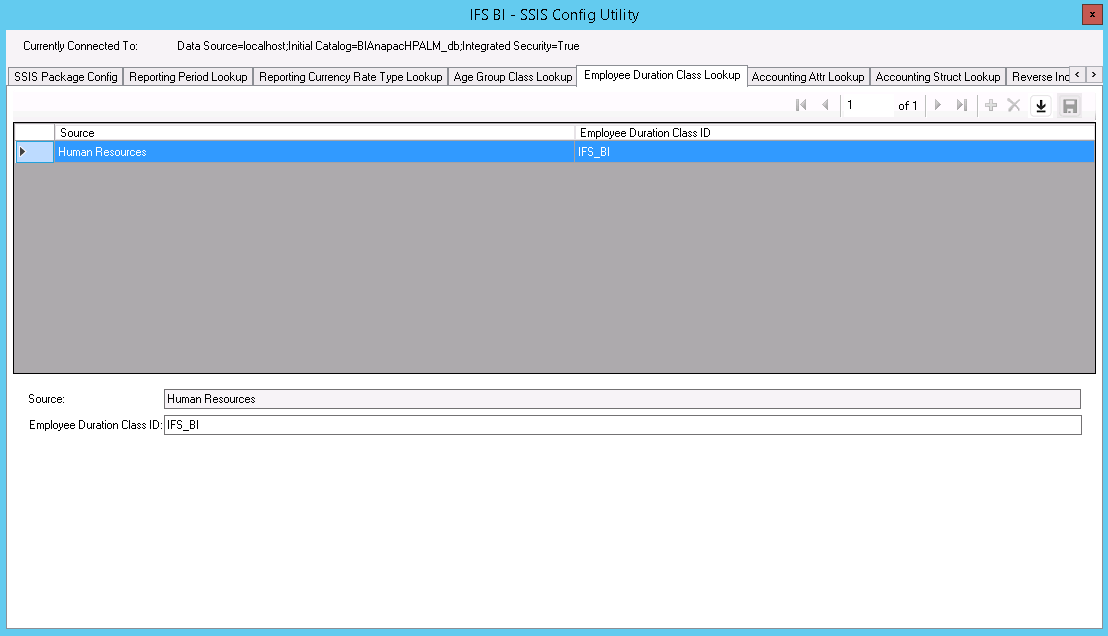This screenshot has width=1108, height=636.
Task: Save changes with the floppy disk icon
Action: click(1069, 106)
